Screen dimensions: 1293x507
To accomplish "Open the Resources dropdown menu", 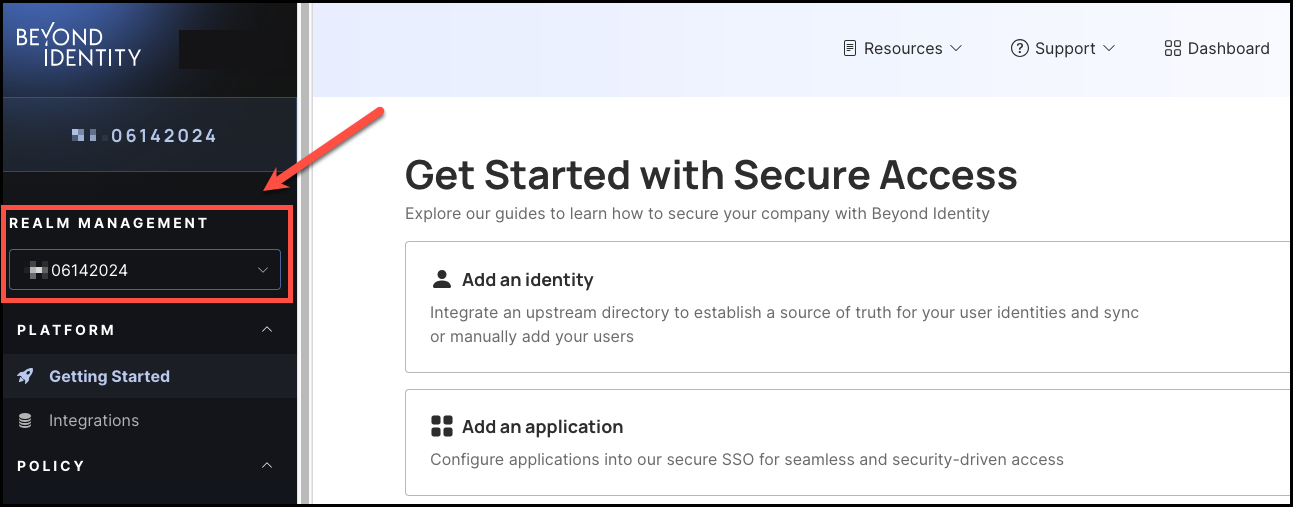I will click(x=903, y=48).
